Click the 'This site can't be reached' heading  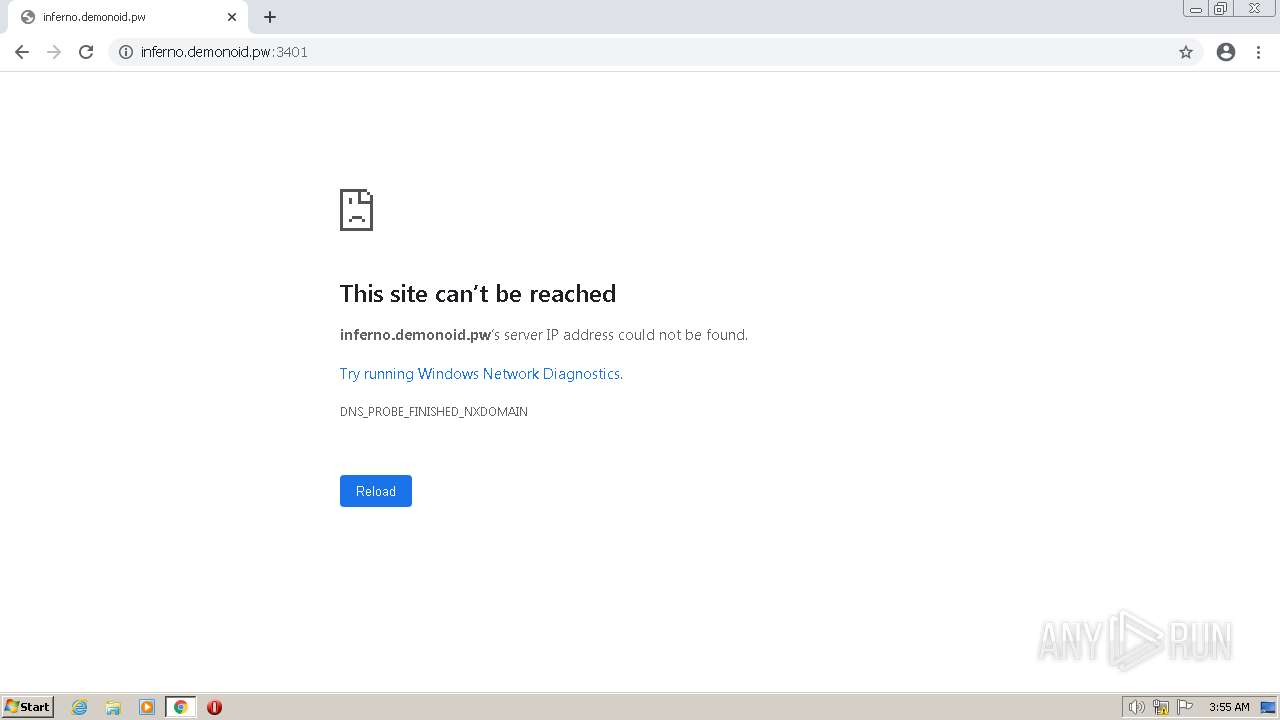coord(478,293)
